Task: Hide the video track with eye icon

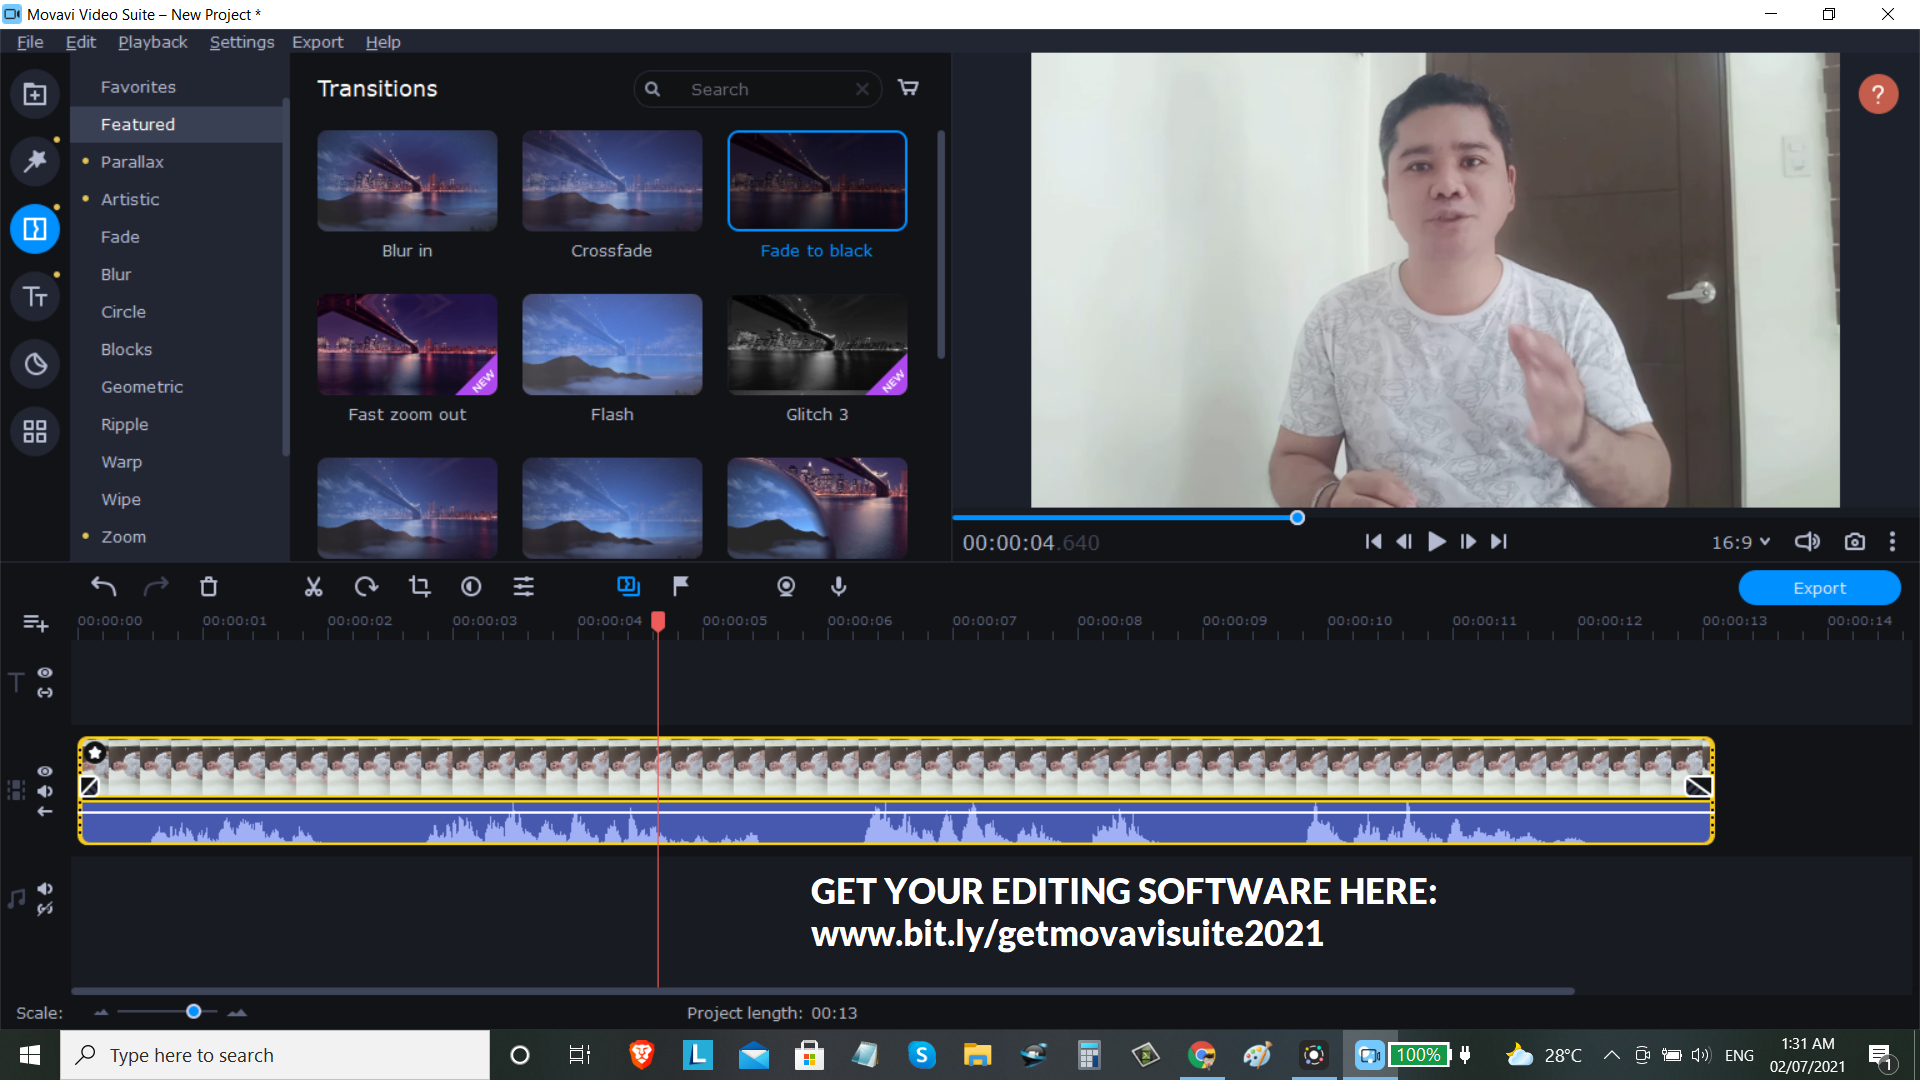Action: click(x=45, y=772)
